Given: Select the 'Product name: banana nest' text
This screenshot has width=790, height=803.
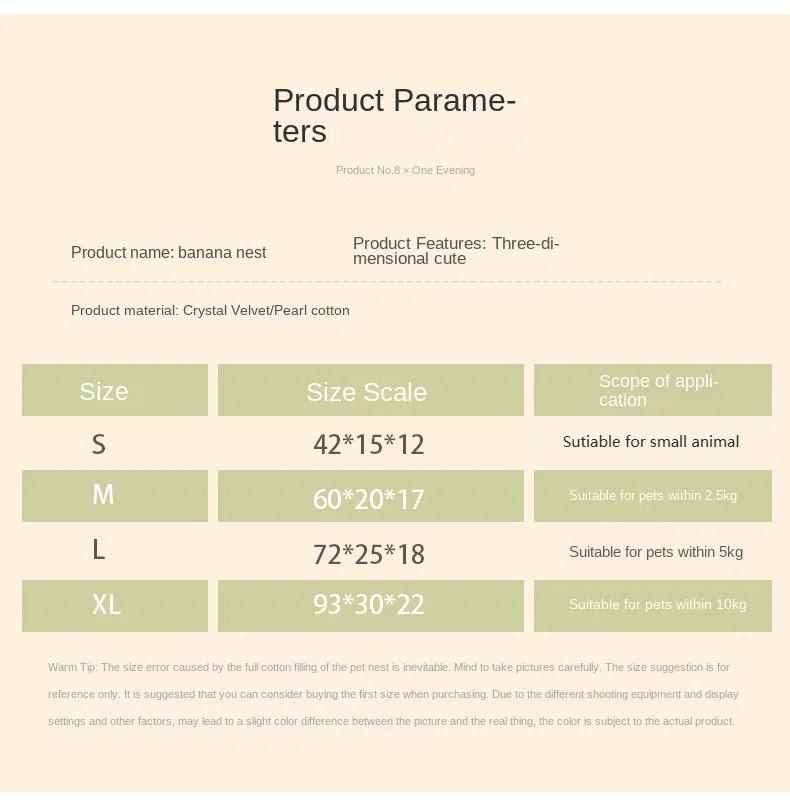Looking at the screenshot, I should [x=168, y=253].
